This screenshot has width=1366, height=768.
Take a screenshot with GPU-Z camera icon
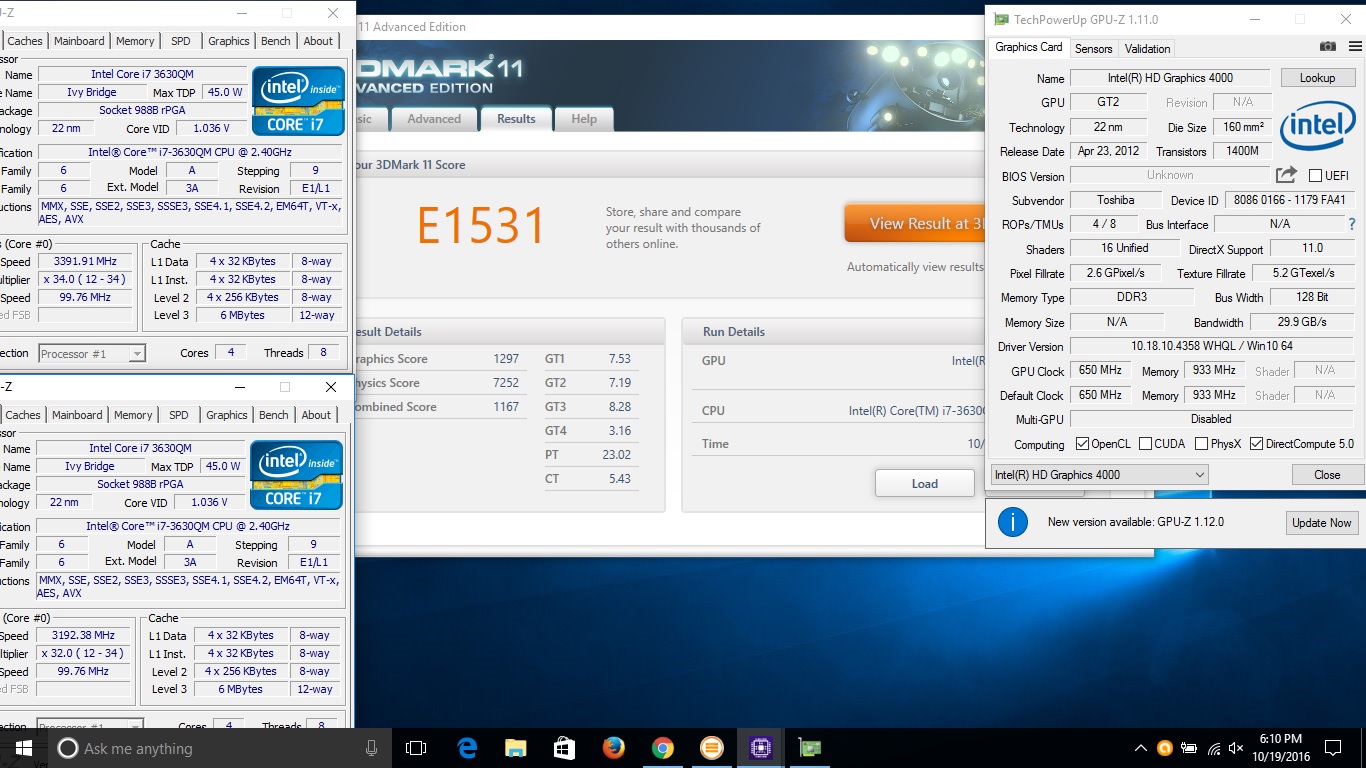(1327, 47)
